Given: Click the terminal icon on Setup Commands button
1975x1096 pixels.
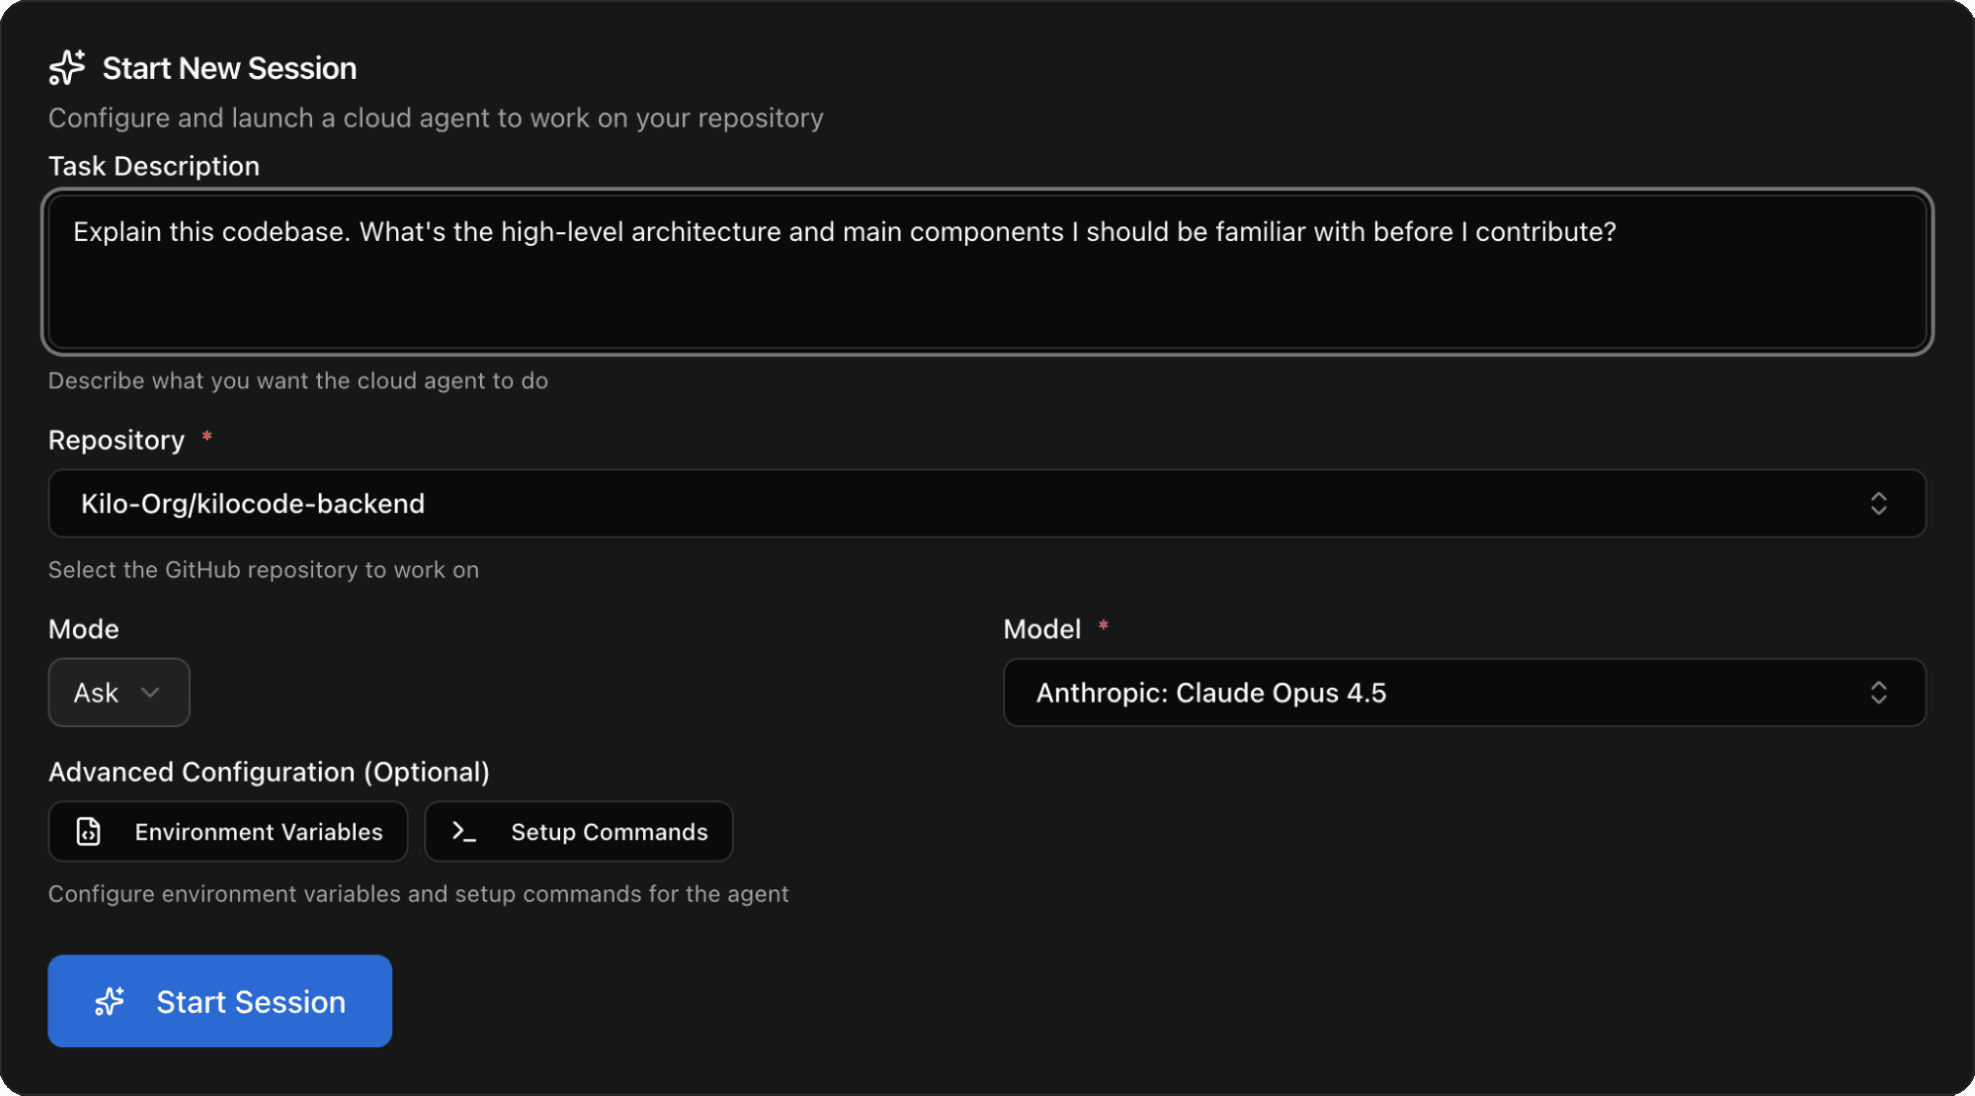Looking at the screenshot, I should (465, 831).
